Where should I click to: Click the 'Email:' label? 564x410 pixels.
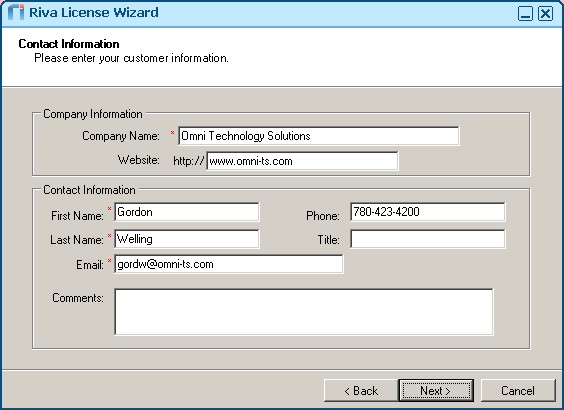pyautogui.click(x=90, y=265)
